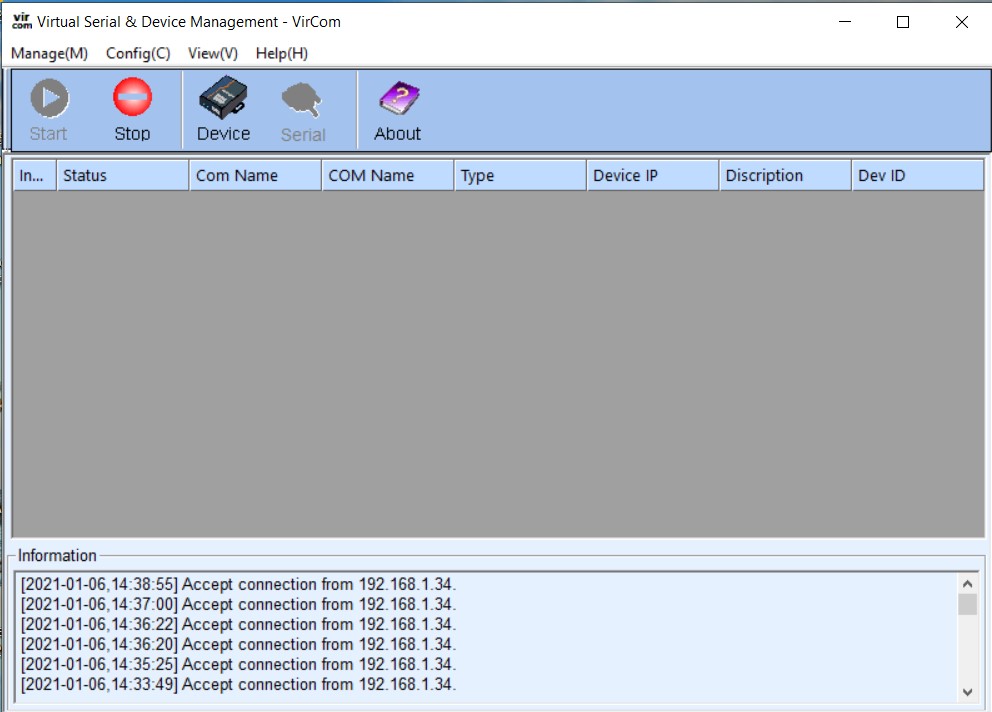Select the Type column header

[x=519, y=176]
